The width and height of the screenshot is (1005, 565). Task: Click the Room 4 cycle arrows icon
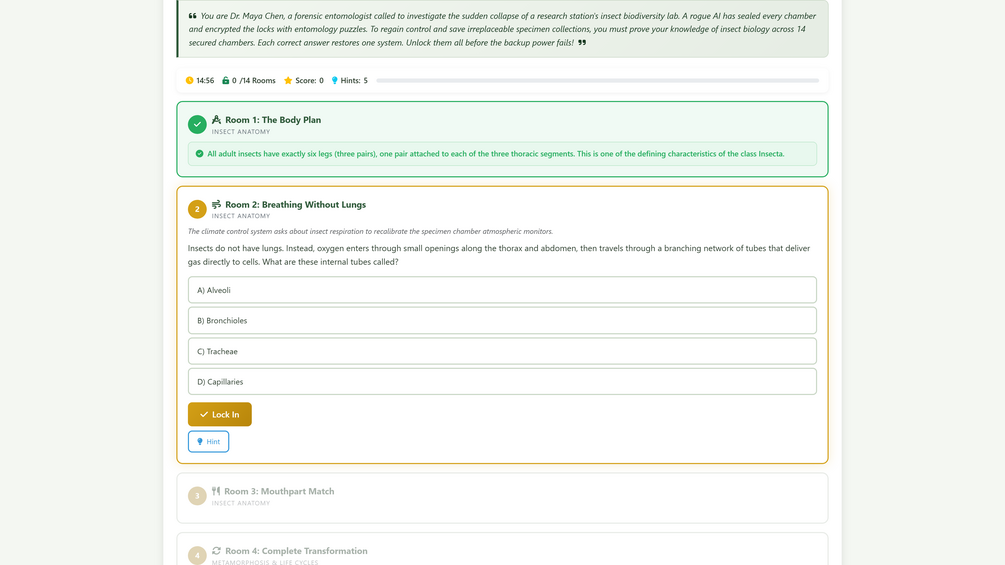coord(217,551)
